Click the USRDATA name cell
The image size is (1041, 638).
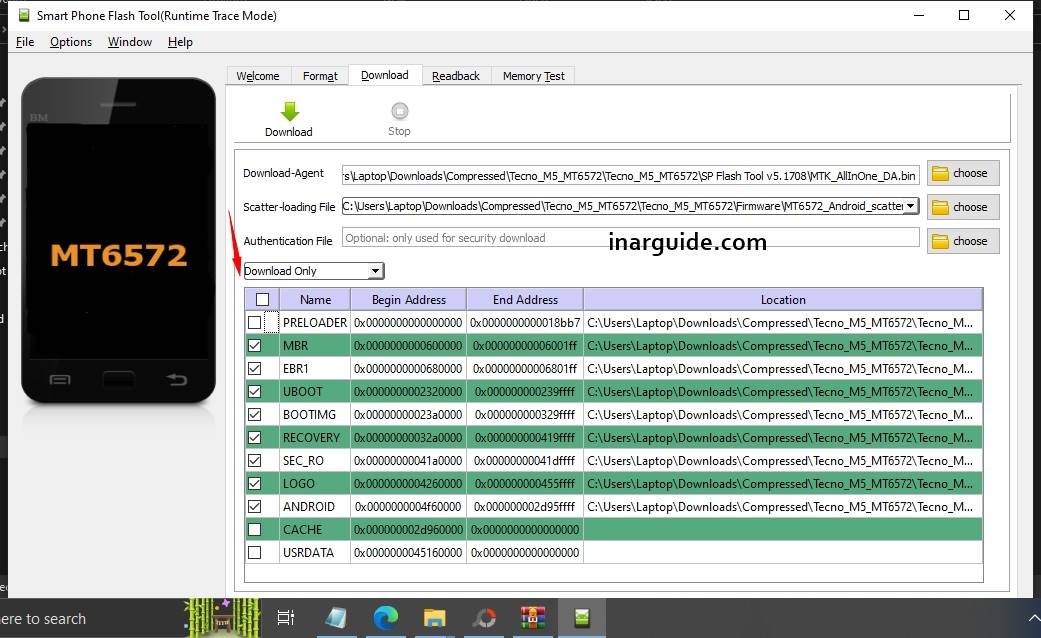[x=315, y=552]
